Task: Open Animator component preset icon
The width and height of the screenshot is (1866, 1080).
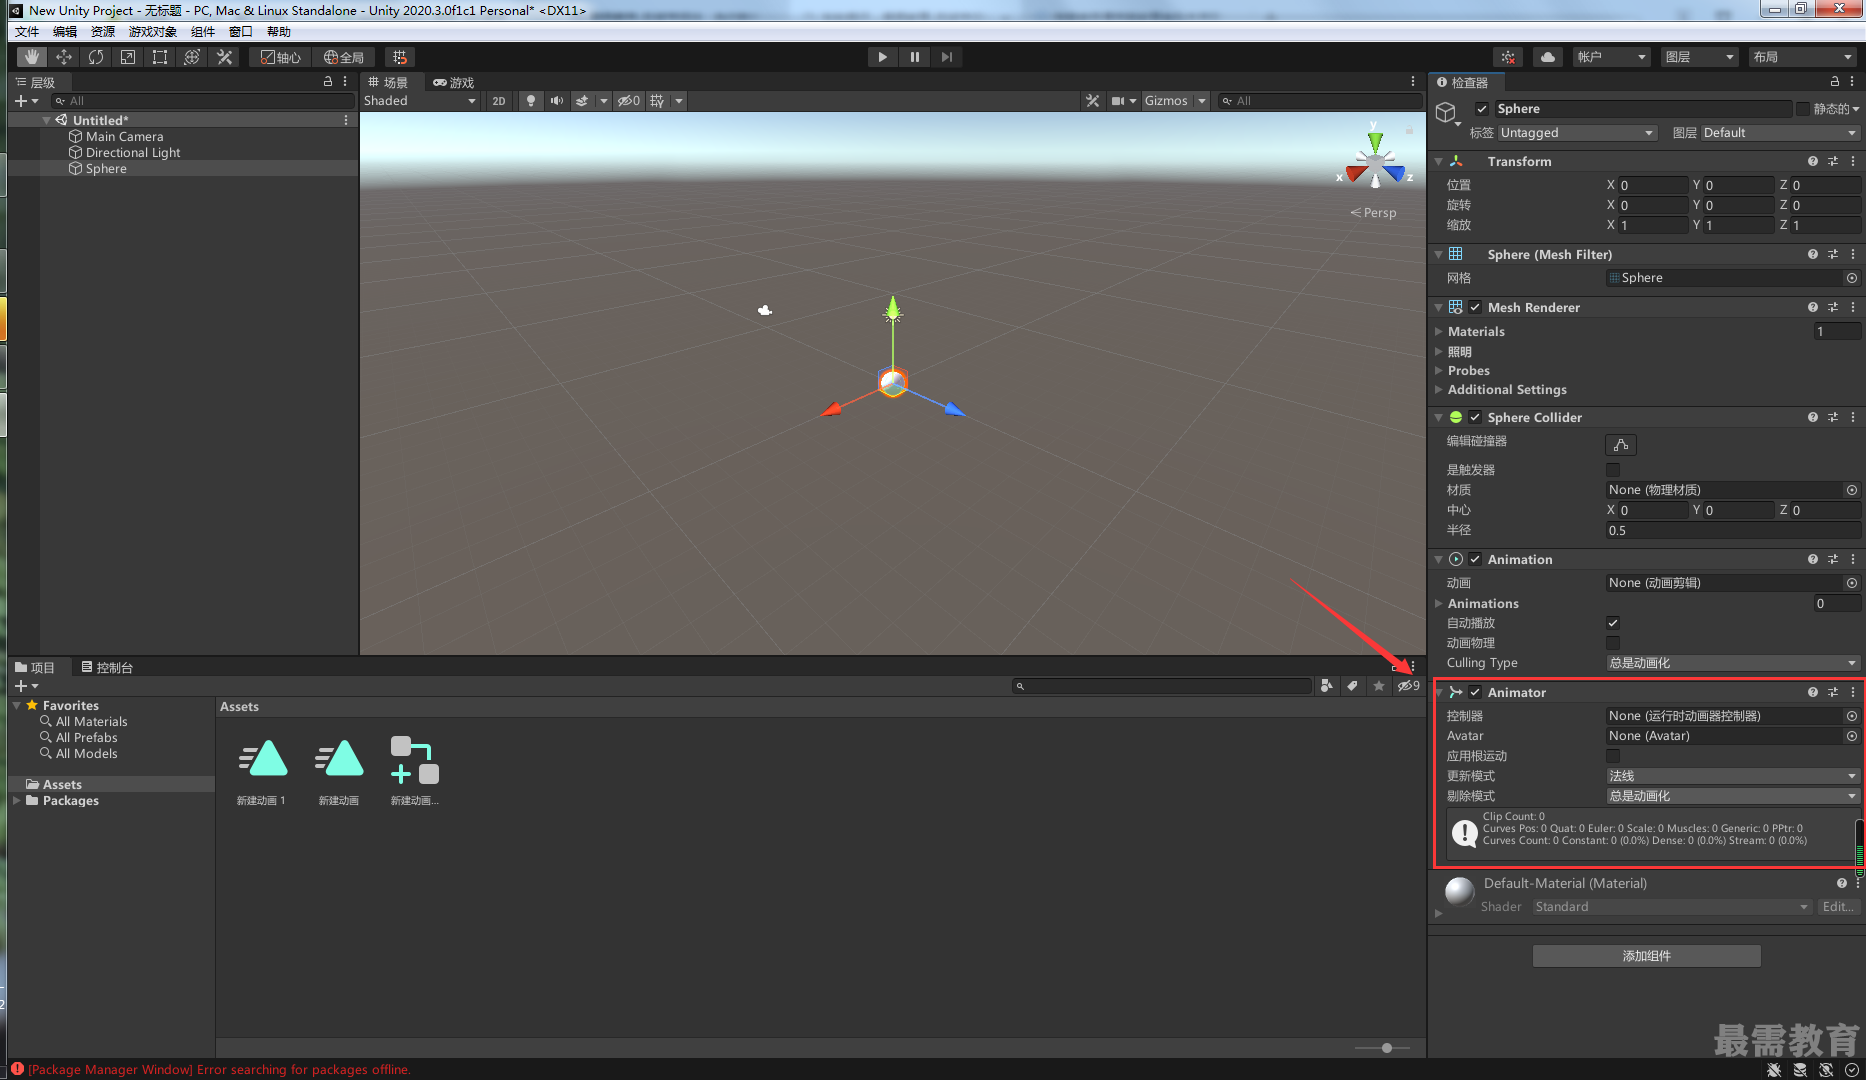Action: coord(1832,692)
